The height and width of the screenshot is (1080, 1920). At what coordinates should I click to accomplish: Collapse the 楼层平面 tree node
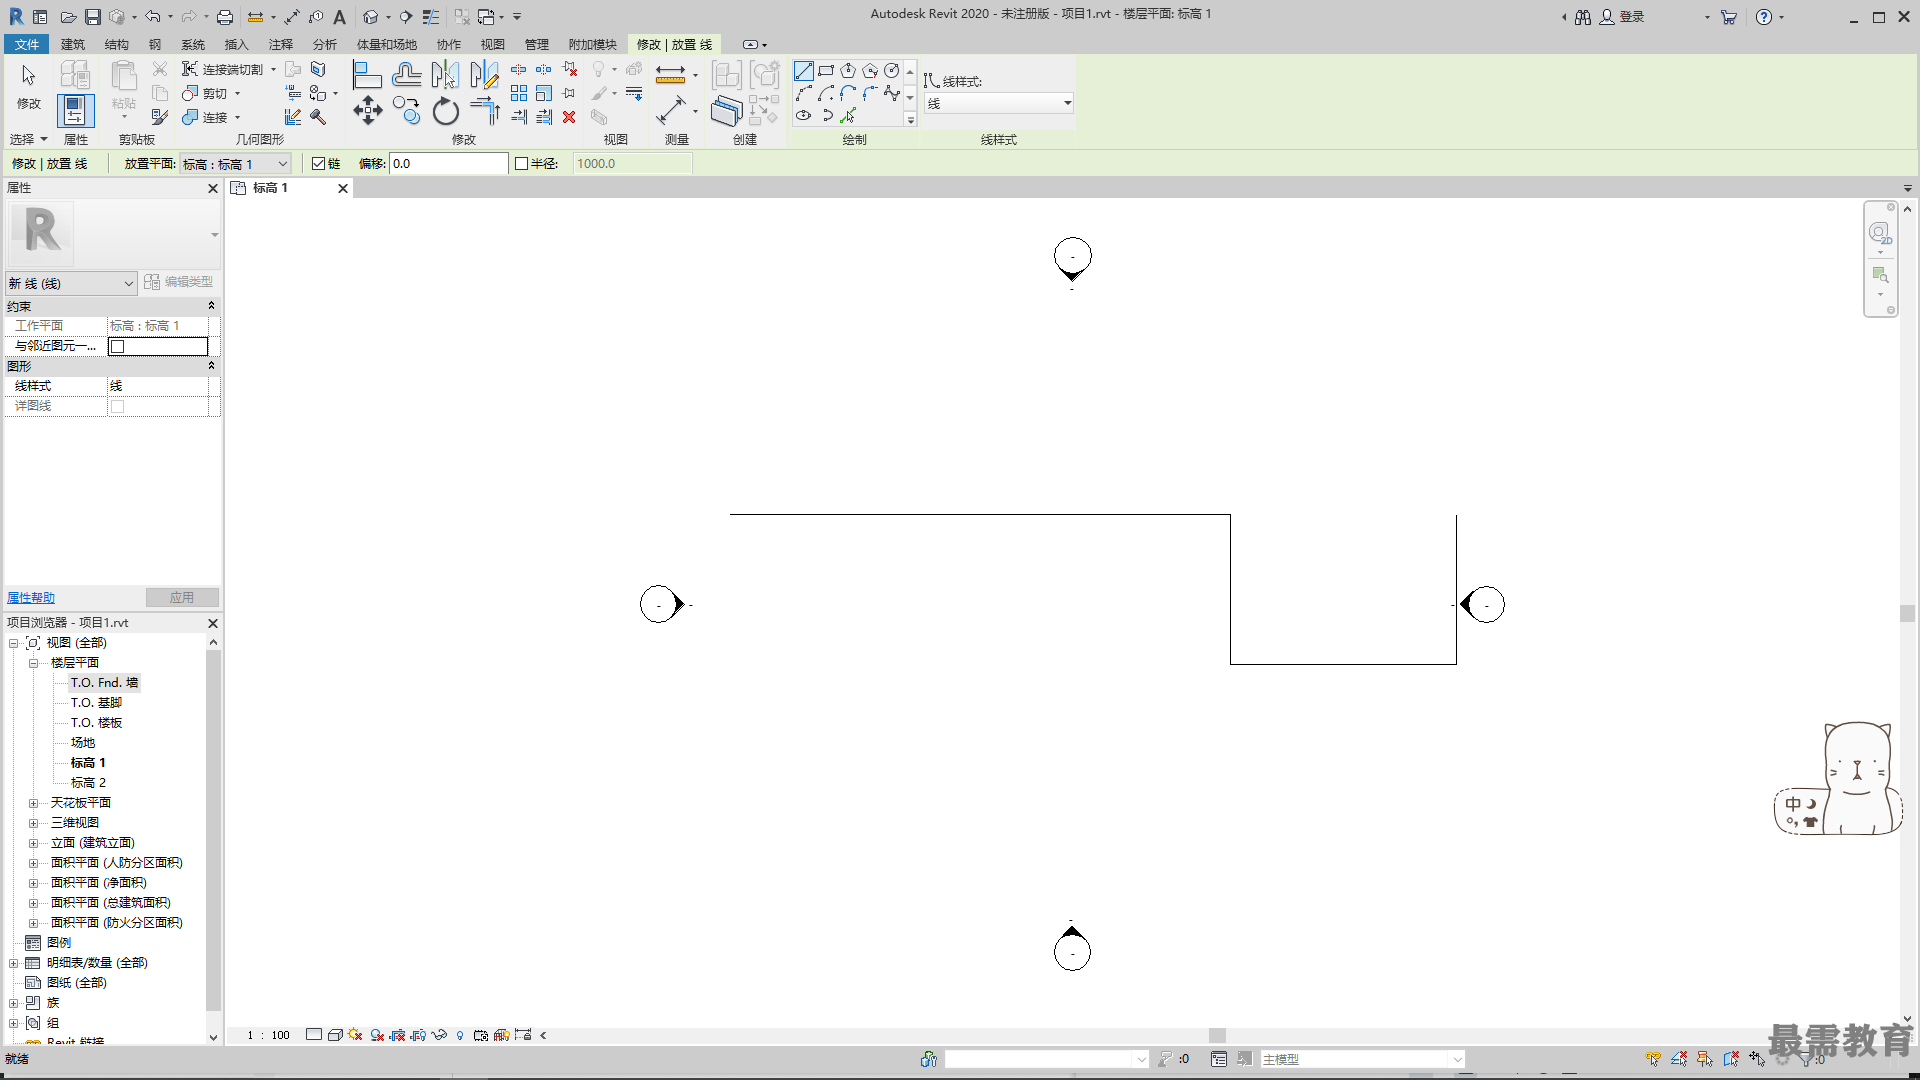tap(33, 663)
